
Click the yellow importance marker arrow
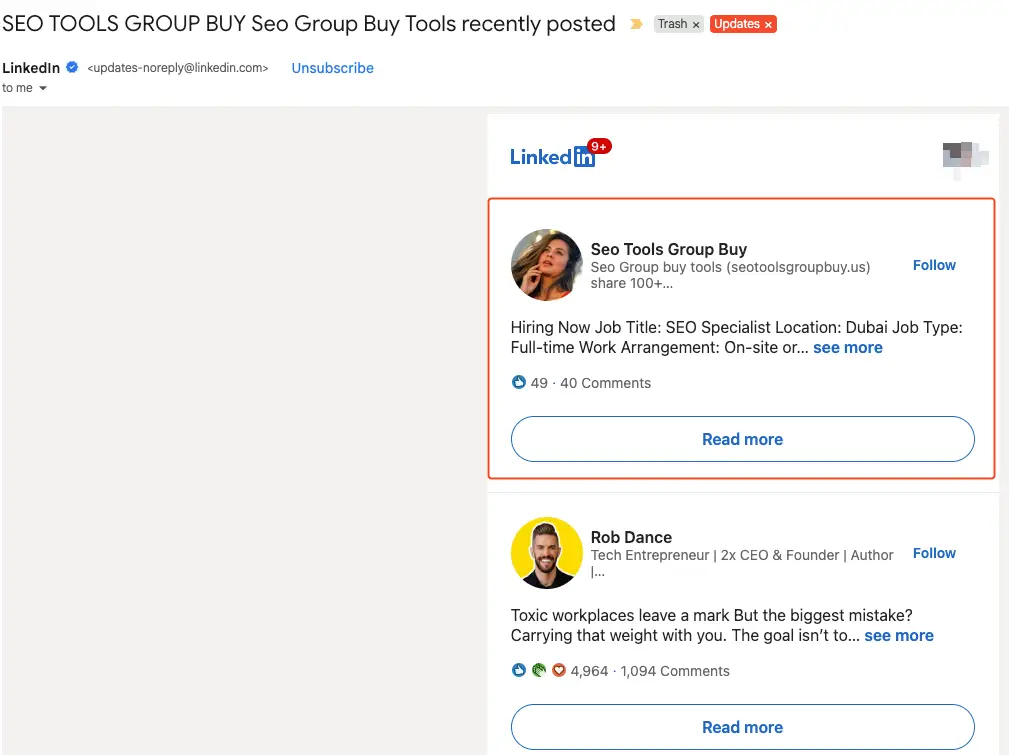point(636,24)
